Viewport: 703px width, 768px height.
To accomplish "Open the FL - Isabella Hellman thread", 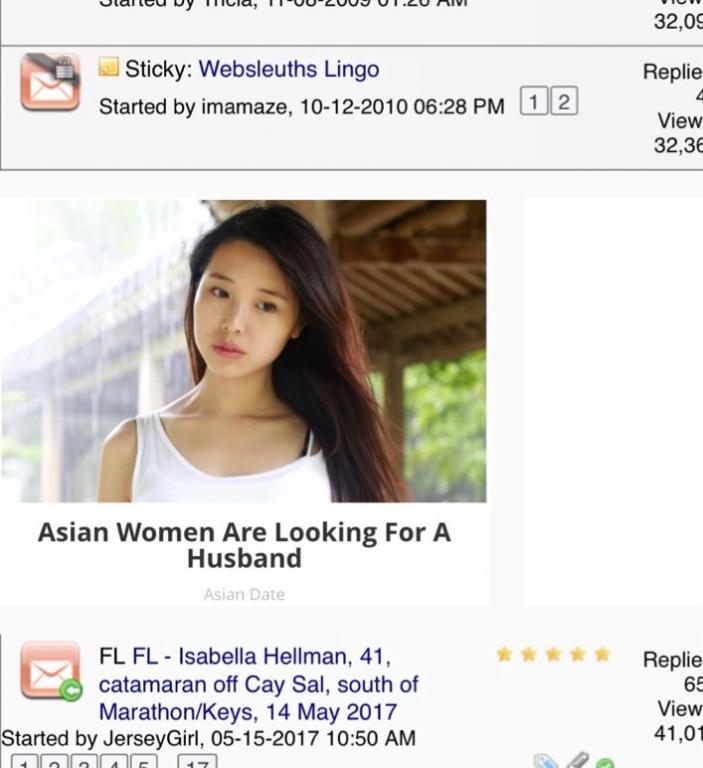I will click(259, 684).
